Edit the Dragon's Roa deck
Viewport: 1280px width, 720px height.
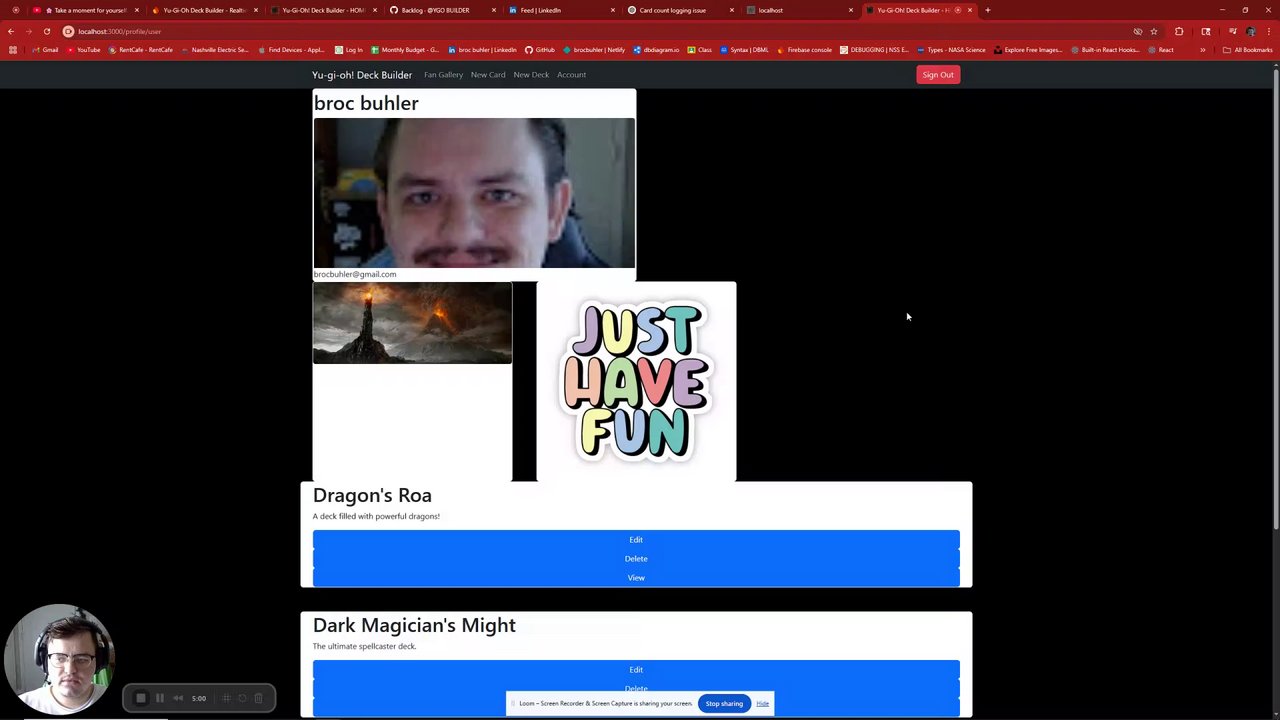636,540
